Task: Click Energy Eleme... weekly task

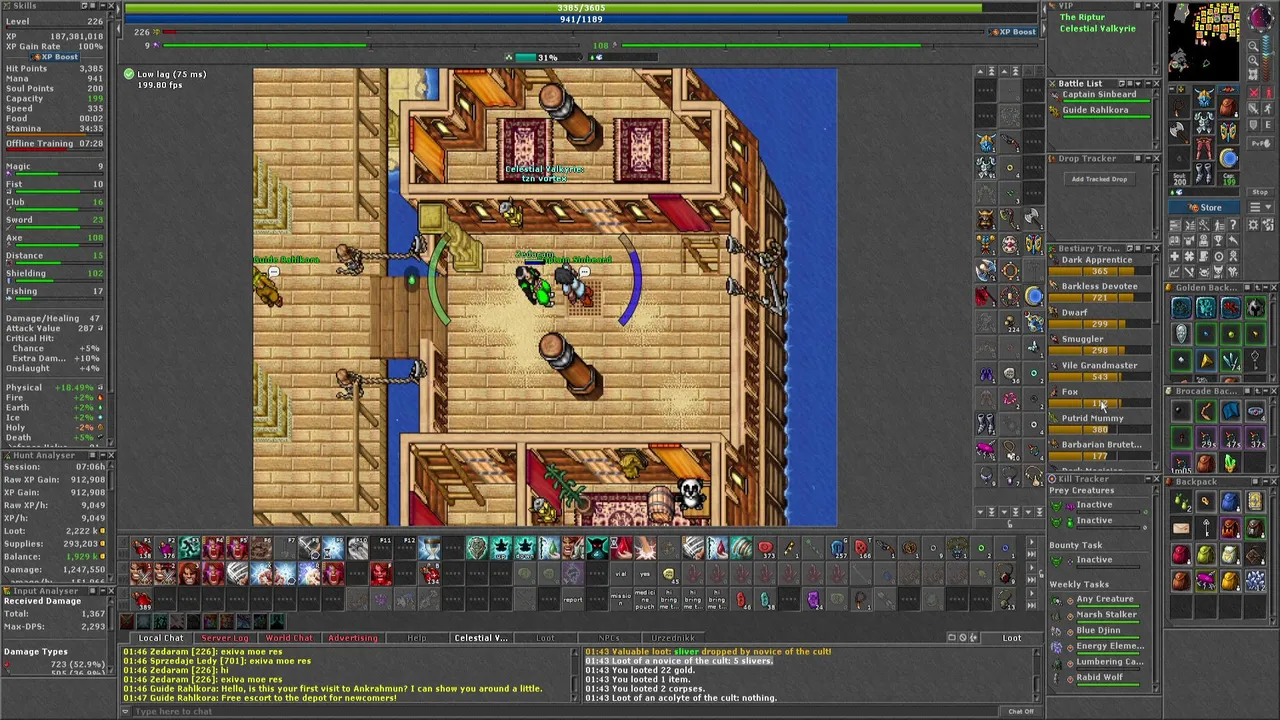Action: pyautogui.click(x=1104, y=647)
